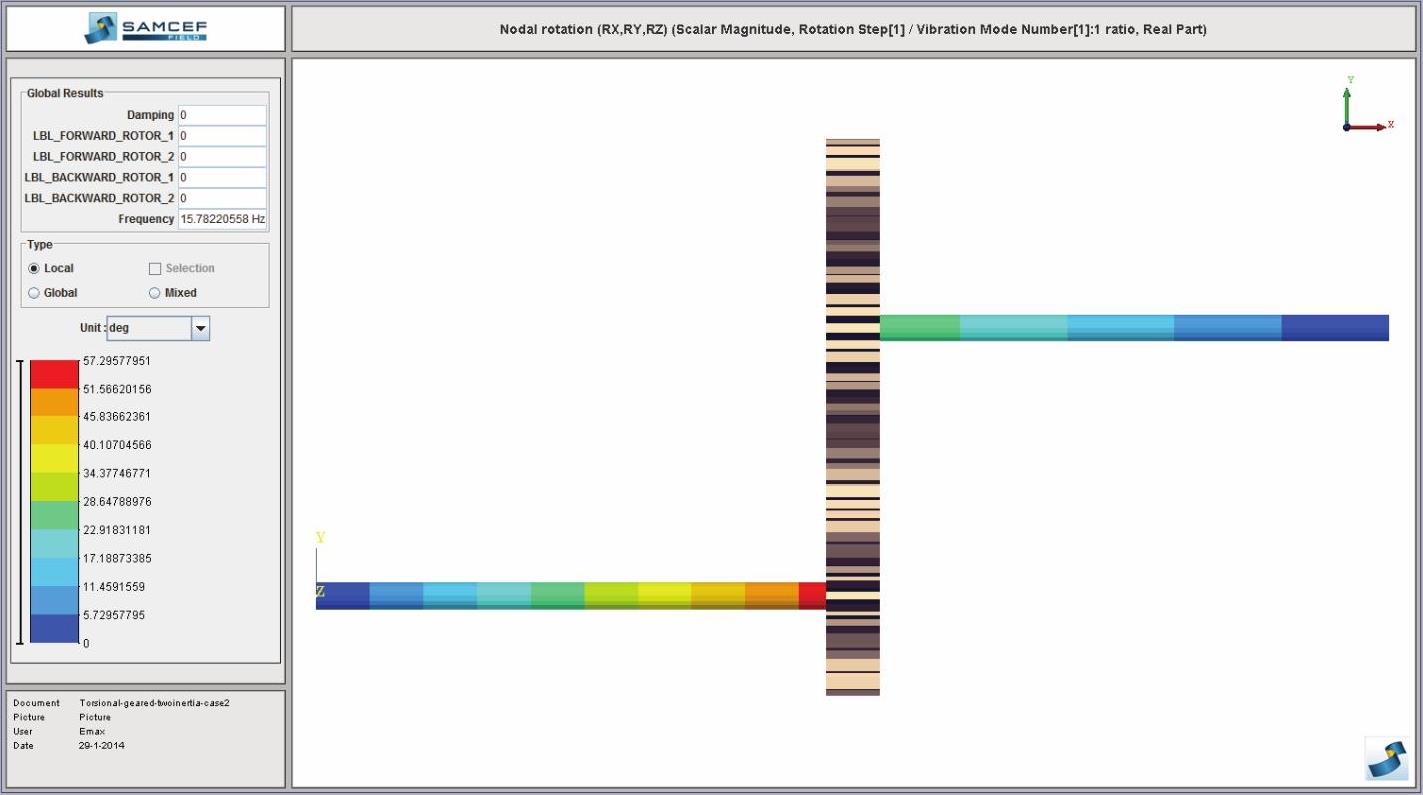Image resolution: width=1423 pixels, height=795 pixels.
Task: Click the LBL_FORWARD_ROTOR_1 value field
Action: tap(222, 136)
